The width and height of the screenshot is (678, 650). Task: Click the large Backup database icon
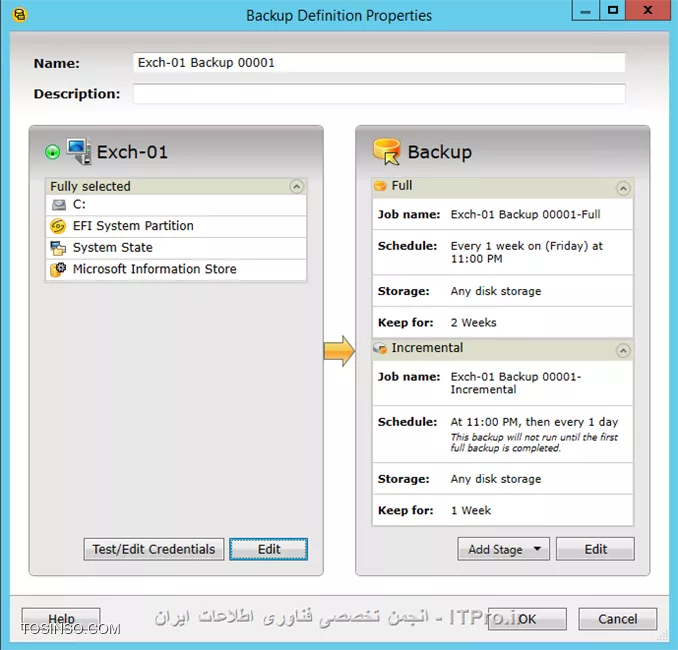[x=387, y=151]
